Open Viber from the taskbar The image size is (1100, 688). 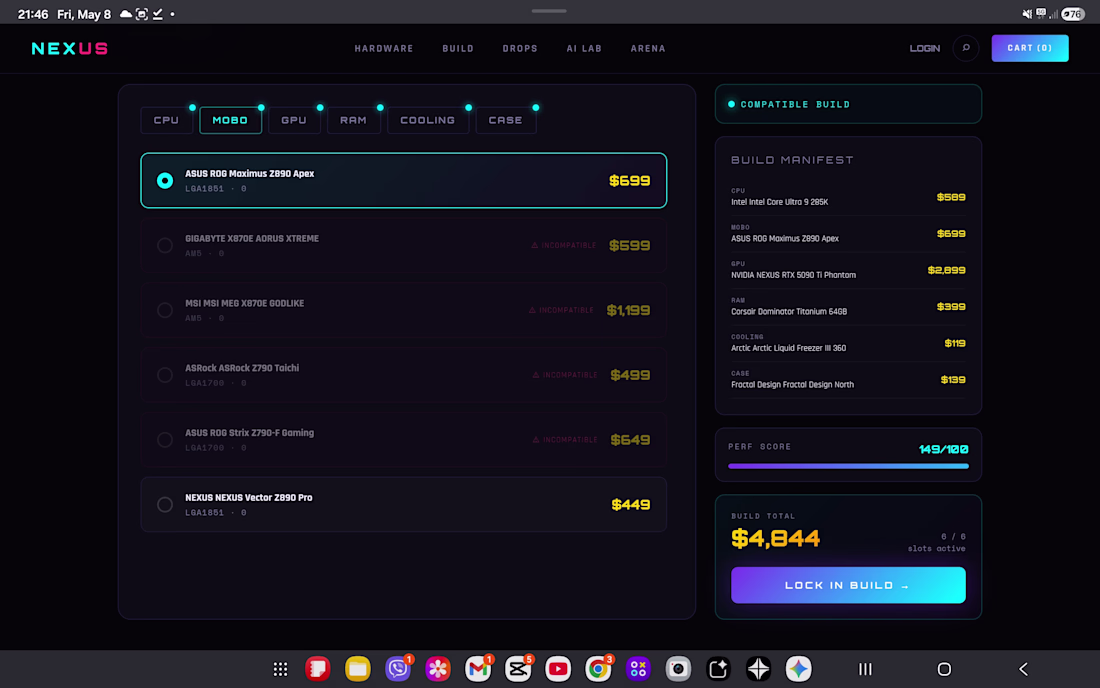coord(398,669)
